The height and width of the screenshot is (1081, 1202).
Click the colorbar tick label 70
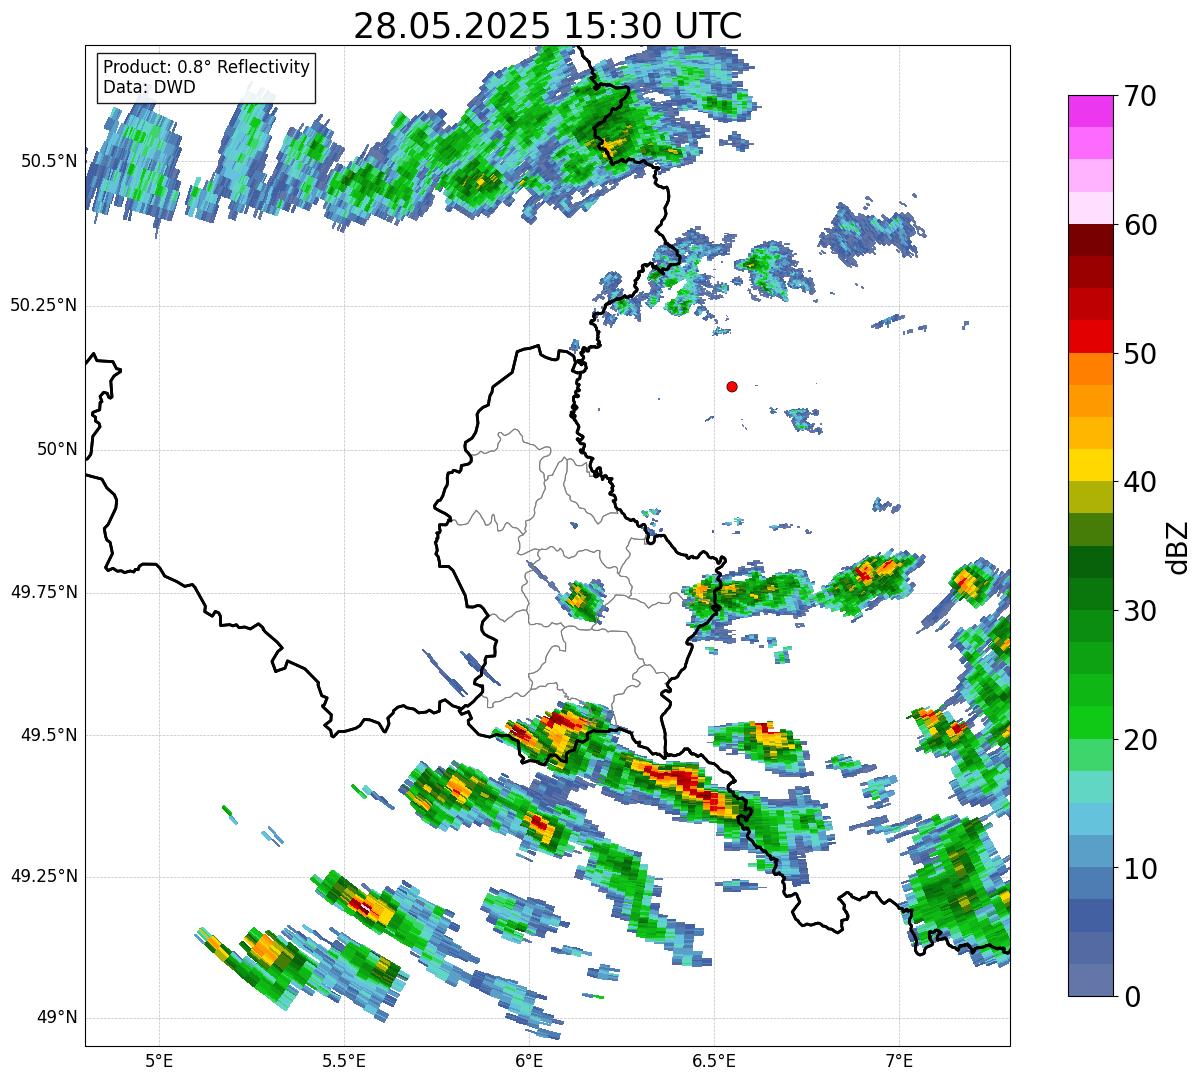click(x=1140, y=96)
